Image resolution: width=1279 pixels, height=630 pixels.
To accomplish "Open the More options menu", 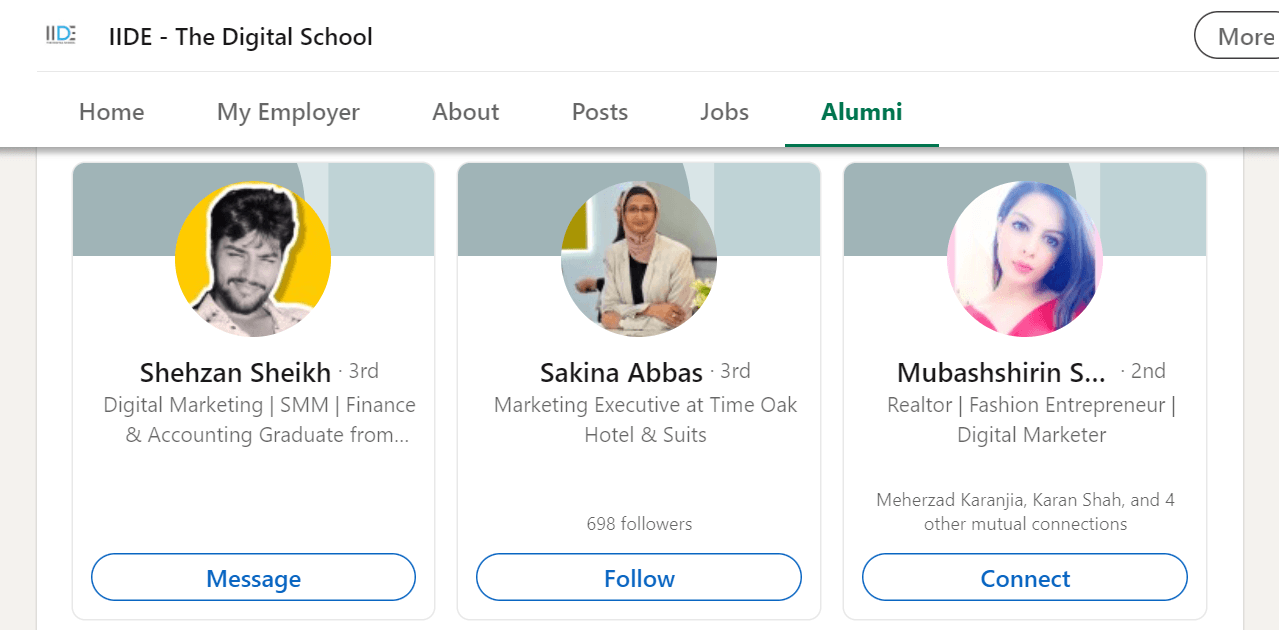I will tap(1243, 36).
